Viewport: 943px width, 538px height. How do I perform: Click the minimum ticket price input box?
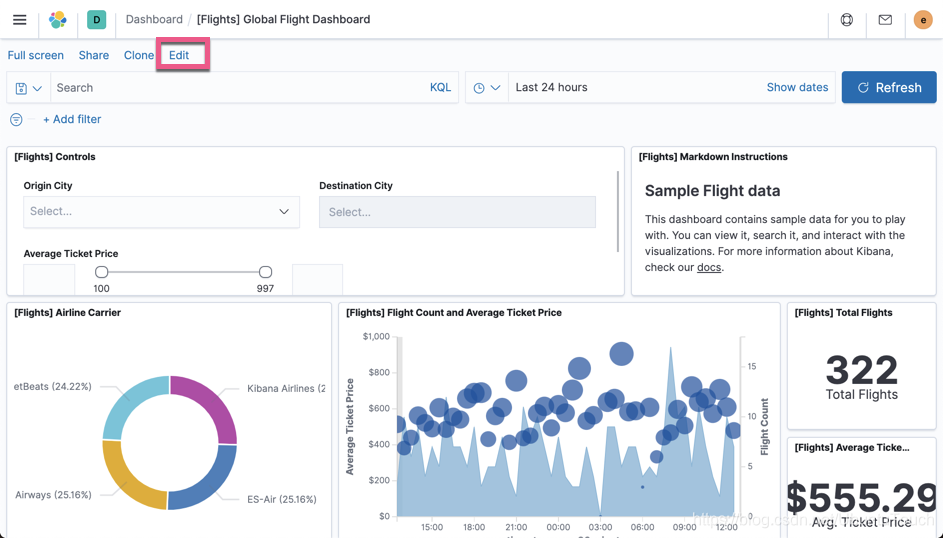(49, 280)
